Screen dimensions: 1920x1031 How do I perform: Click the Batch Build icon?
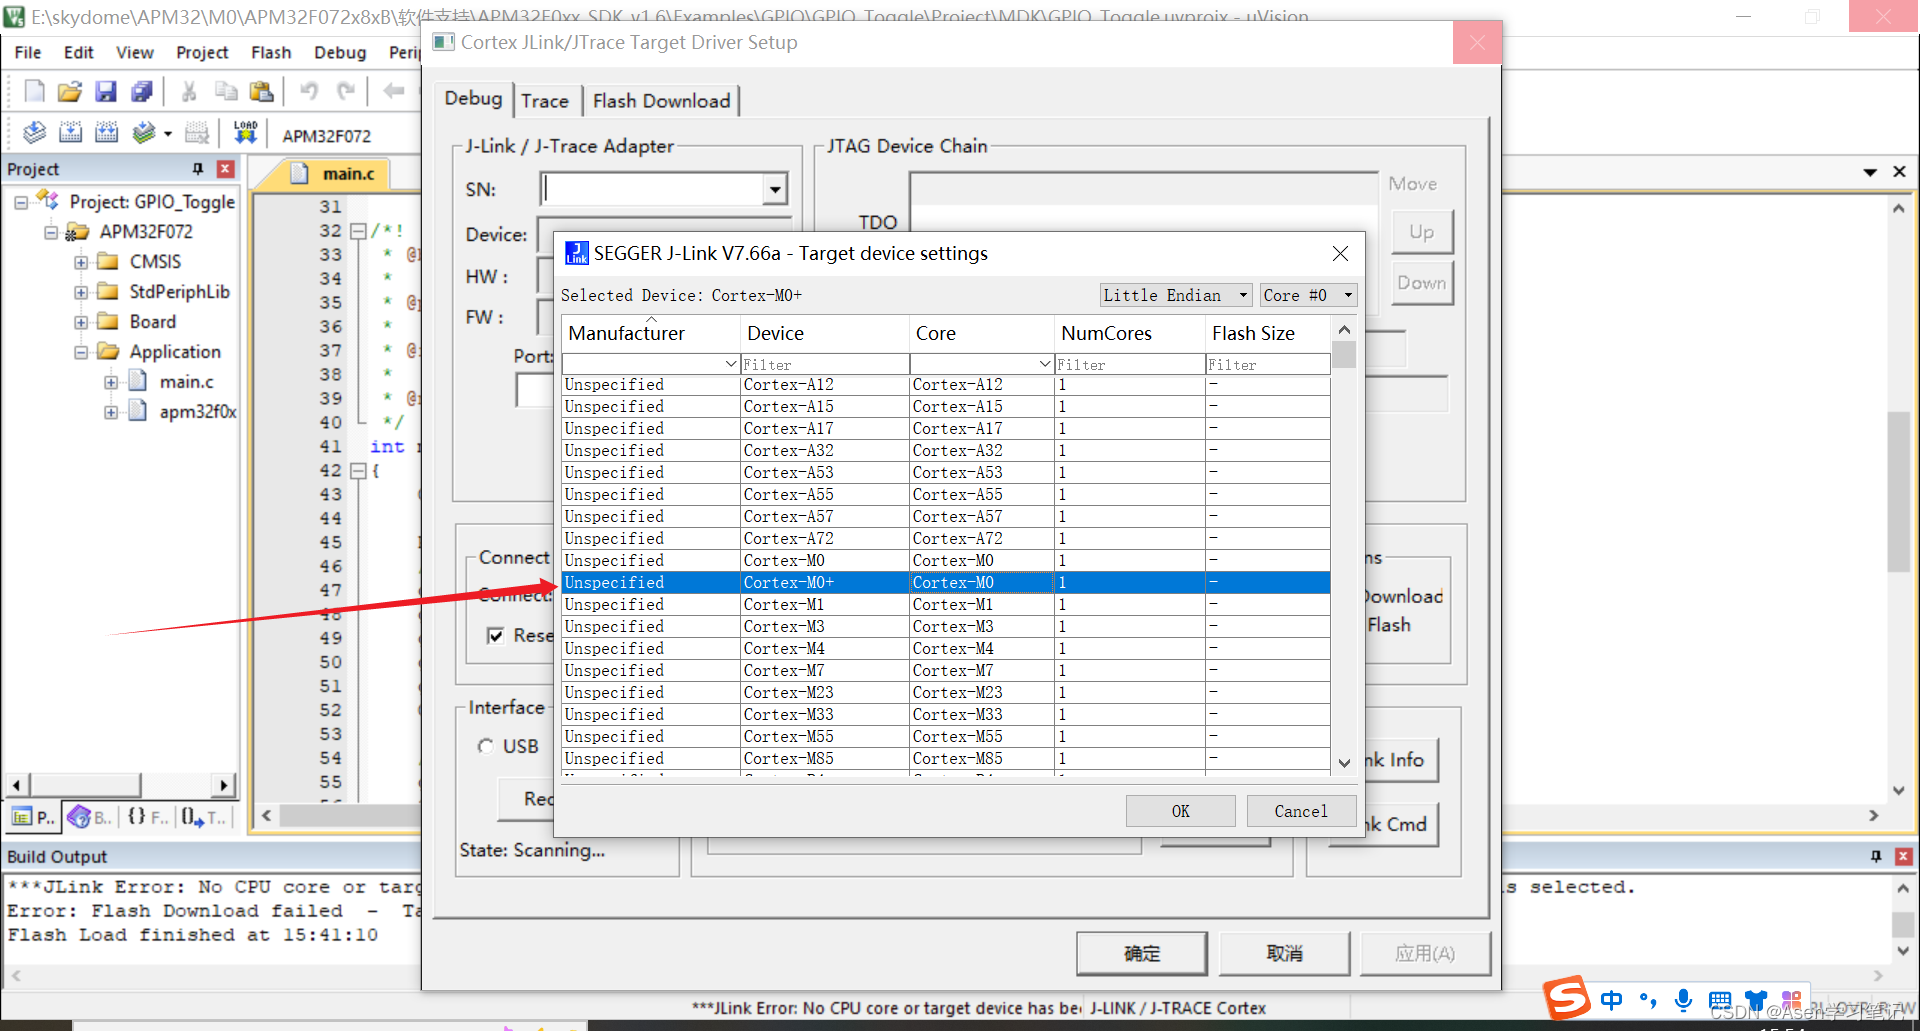[144, 133]
